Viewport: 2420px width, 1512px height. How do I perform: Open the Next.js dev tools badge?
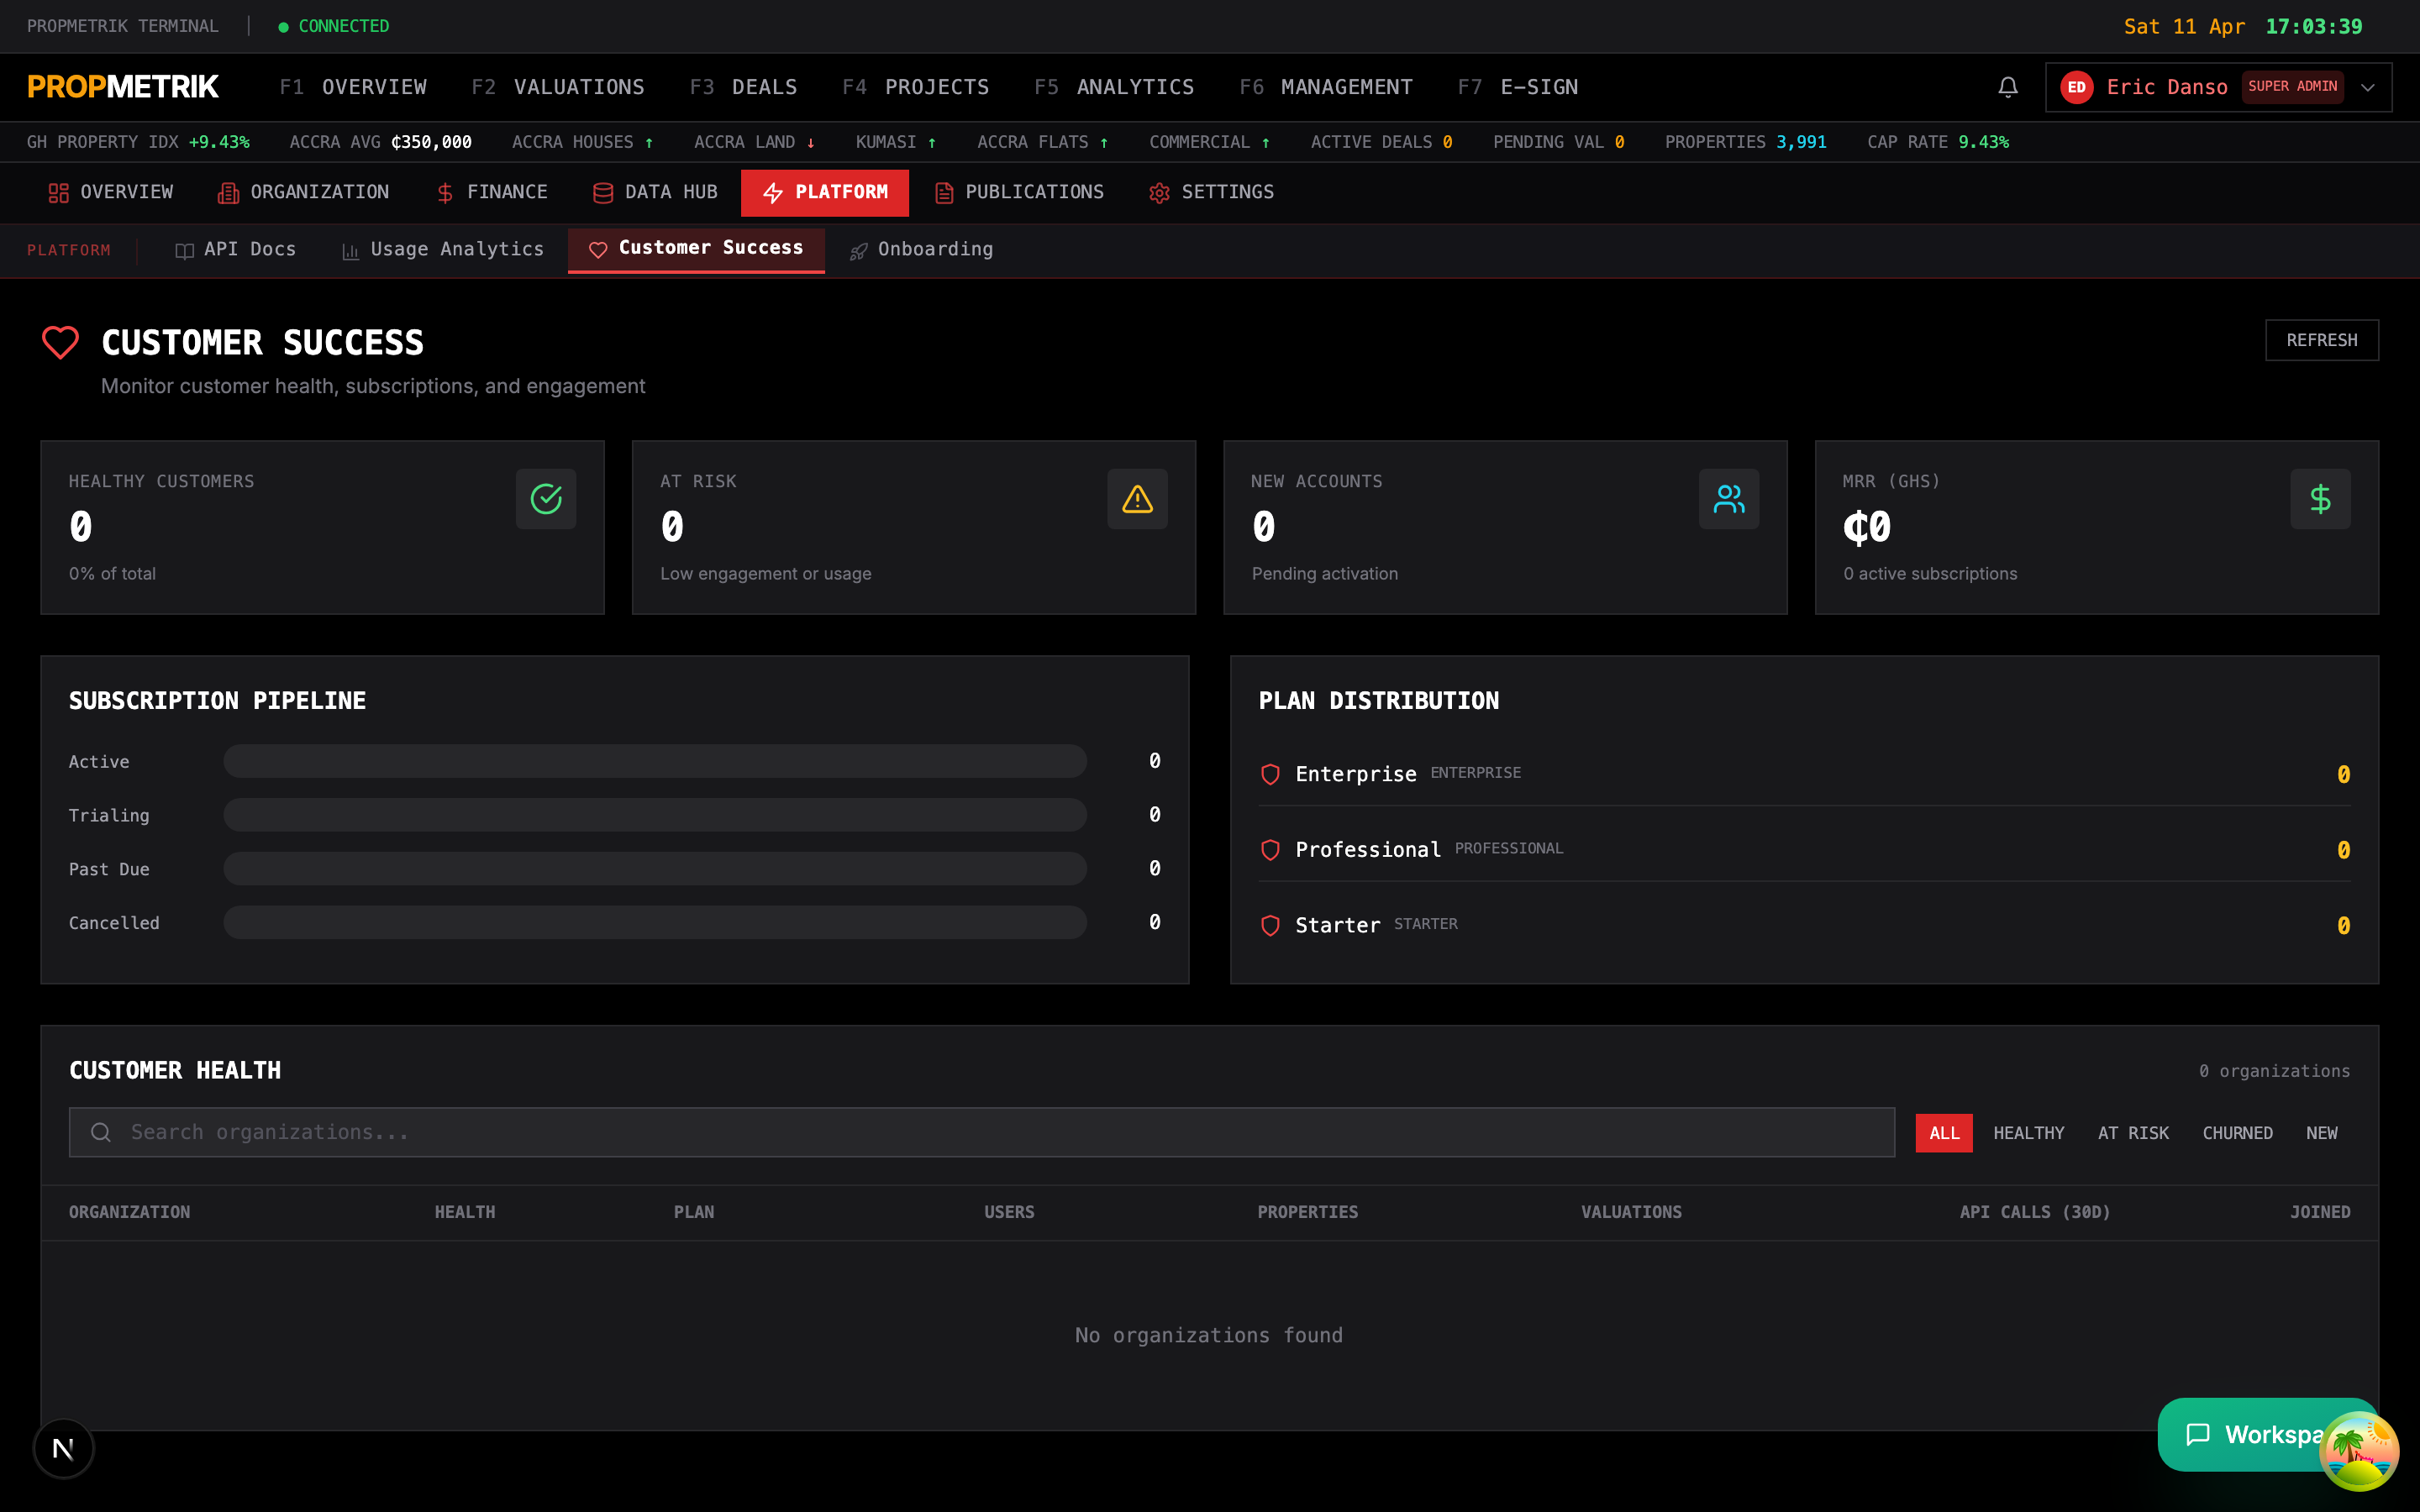63,1448
